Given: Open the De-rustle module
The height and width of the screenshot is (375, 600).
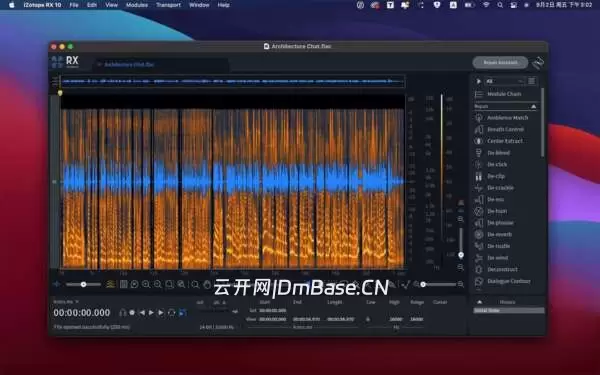Looking at the screenshot, I should 498,246.
